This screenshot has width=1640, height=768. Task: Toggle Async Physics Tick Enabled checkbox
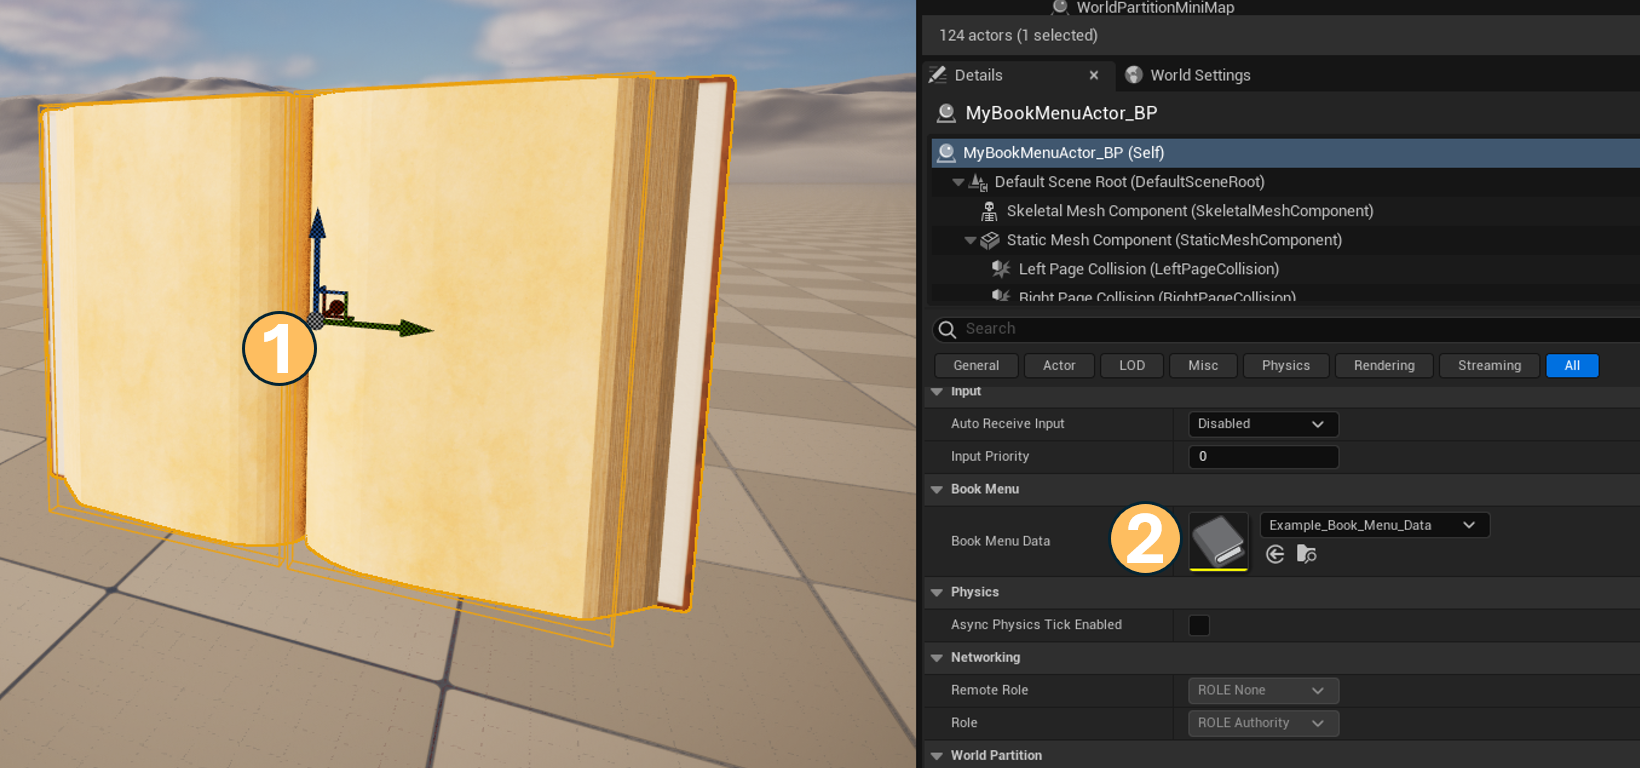(x=1199, y=625)
